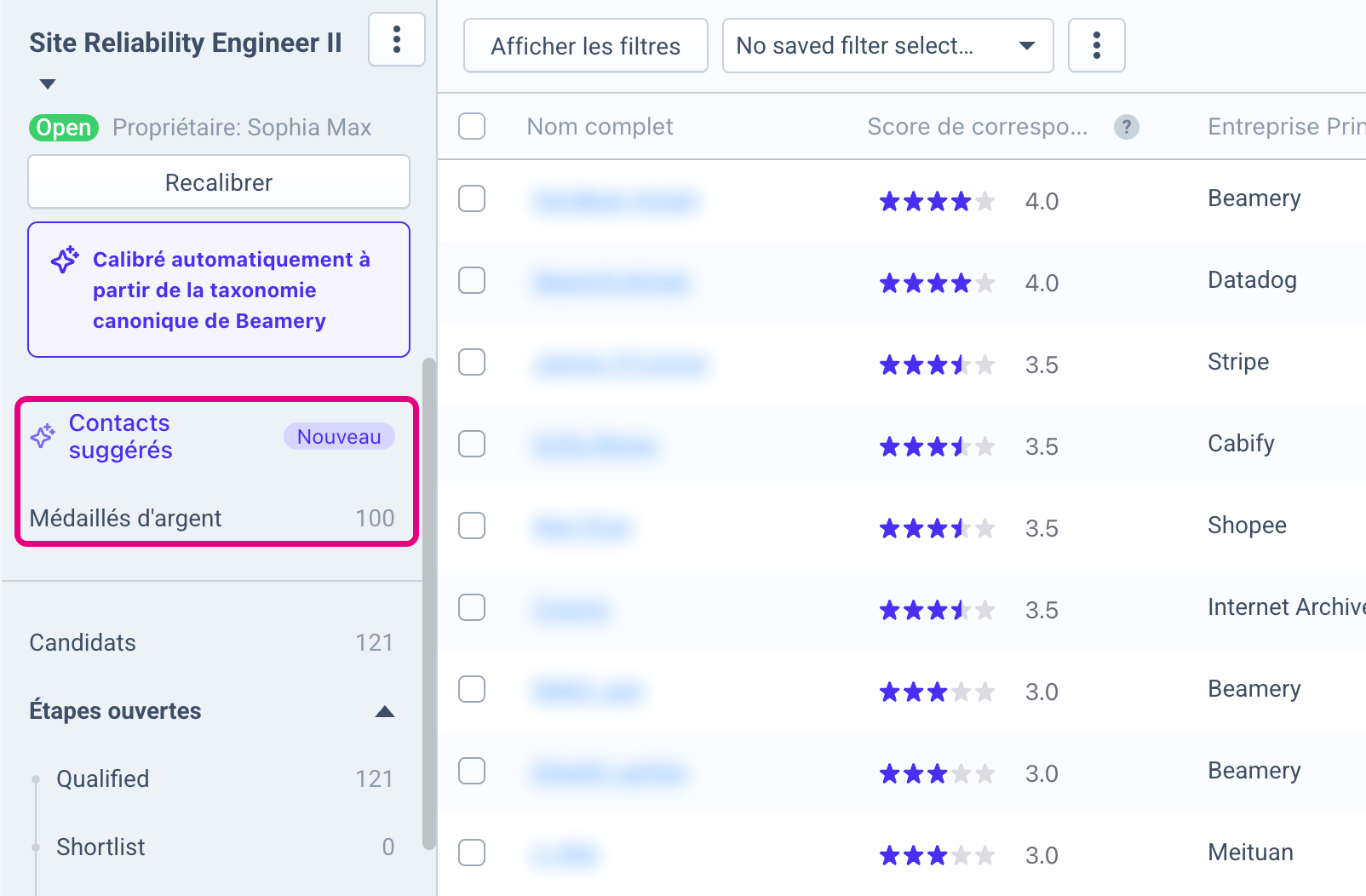Open the saved filter dropdown
Screen dimensions: 1366x896
[x=888, y=46]
